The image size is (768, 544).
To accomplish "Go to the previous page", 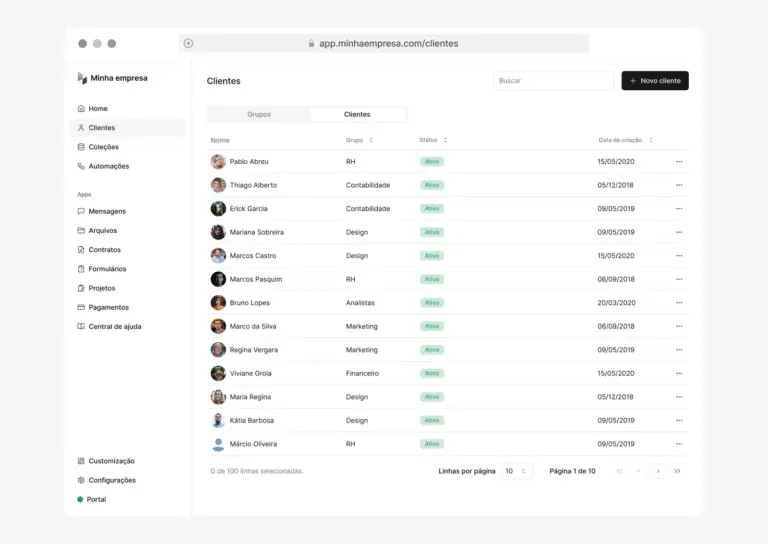I will pos(639,471).
